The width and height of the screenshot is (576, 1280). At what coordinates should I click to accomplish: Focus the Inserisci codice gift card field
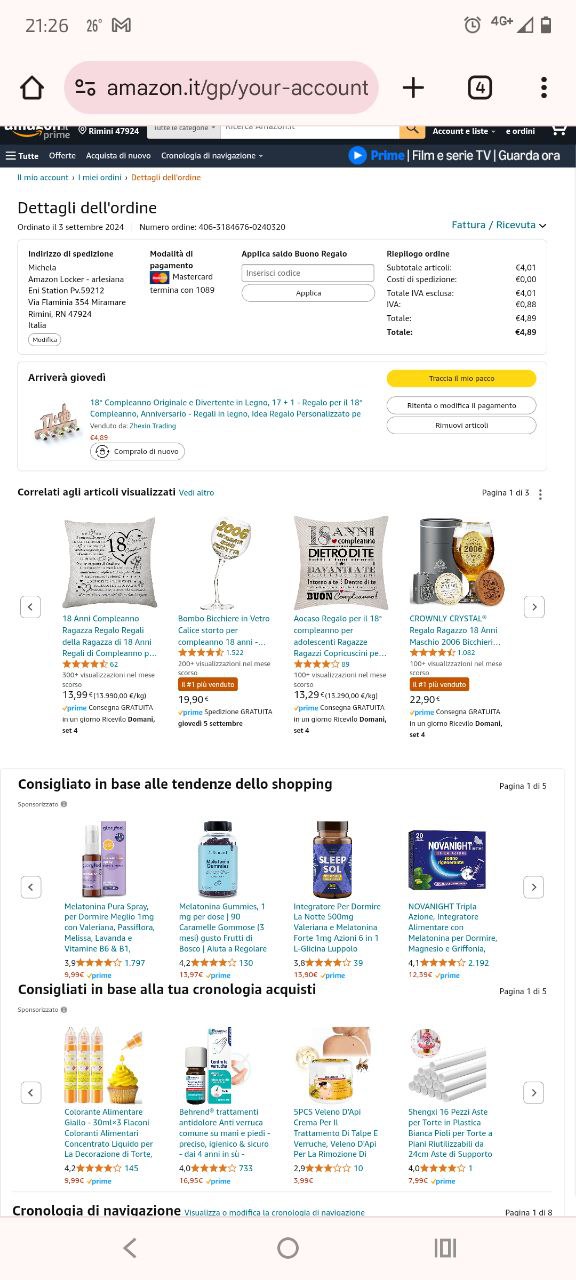click(x=308, y=273)
